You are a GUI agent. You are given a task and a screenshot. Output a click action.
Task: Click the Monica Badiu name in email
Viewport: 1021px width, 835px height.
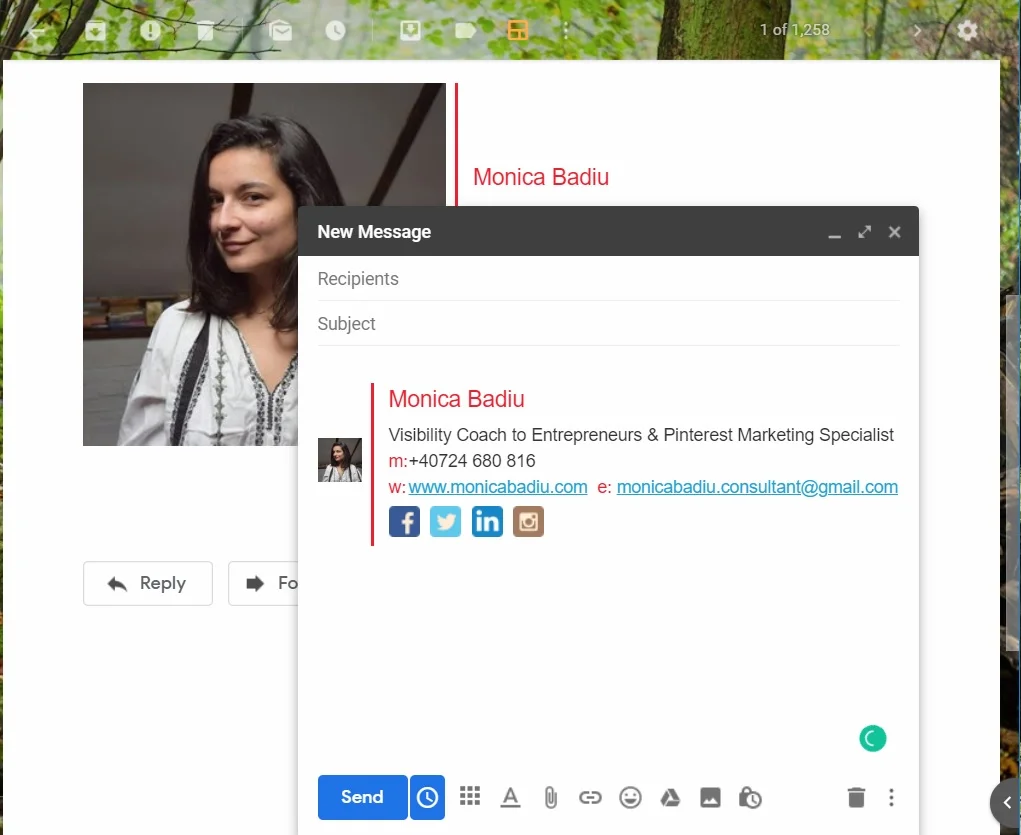pos(541,177)
